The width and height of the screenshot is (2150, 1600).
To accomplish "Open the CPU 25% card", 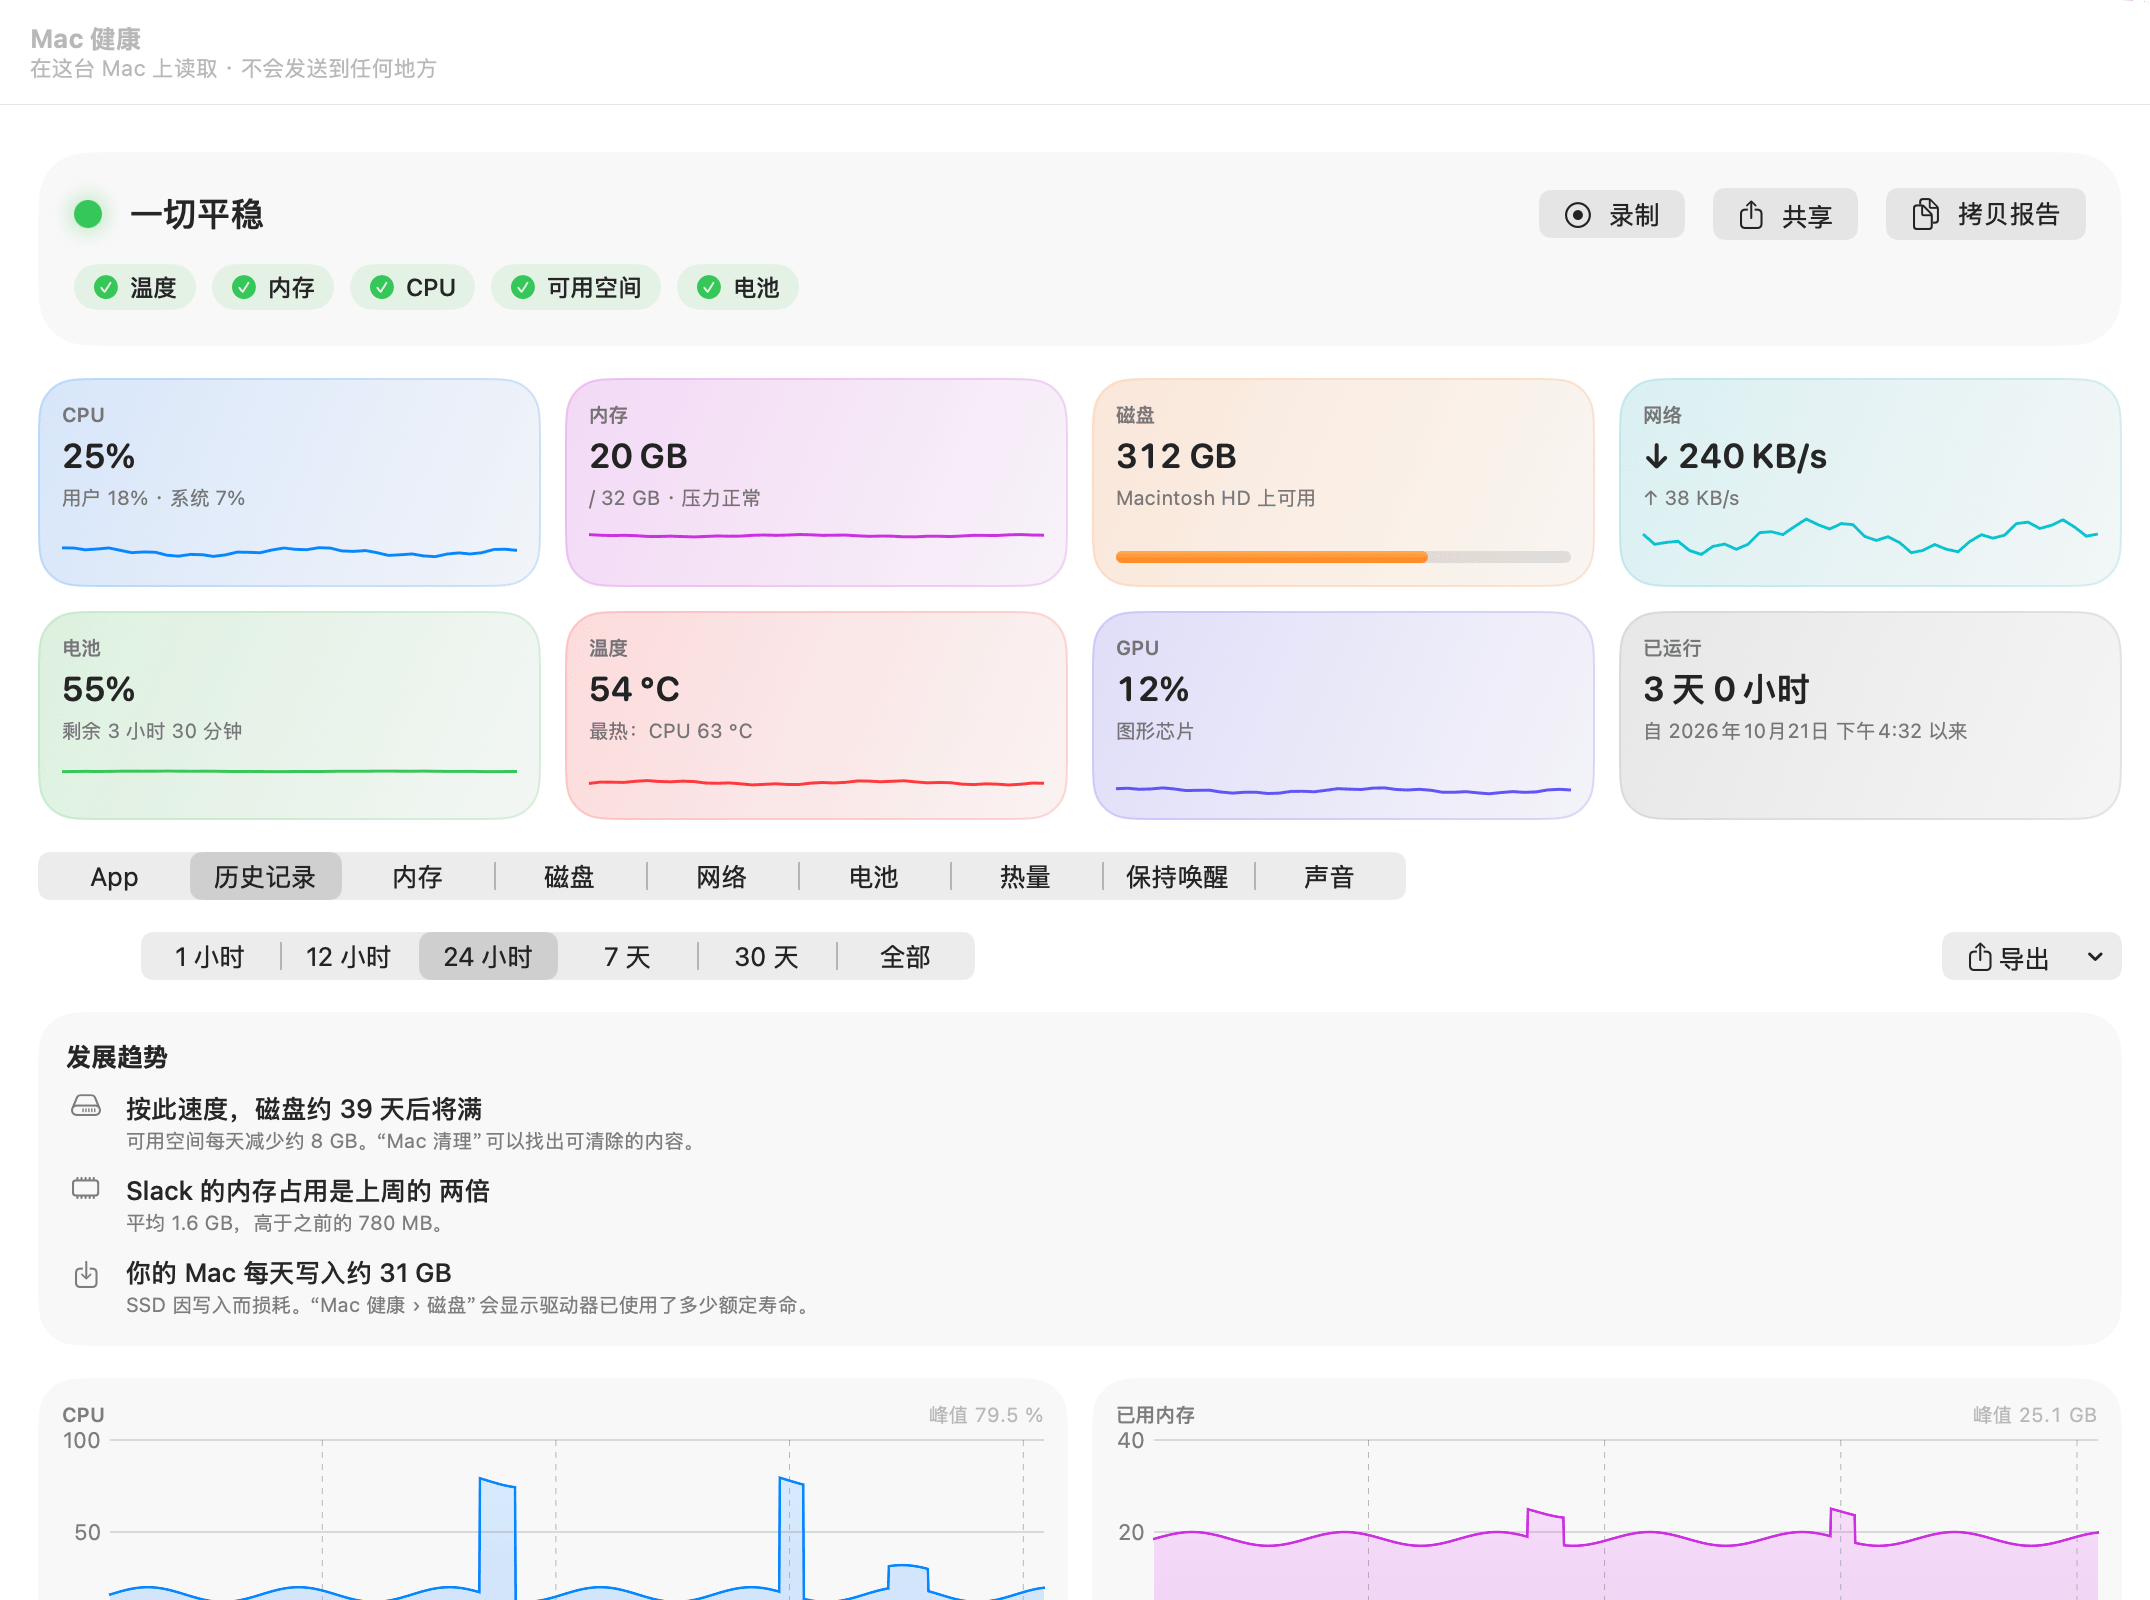I will [x=289, y=482].
